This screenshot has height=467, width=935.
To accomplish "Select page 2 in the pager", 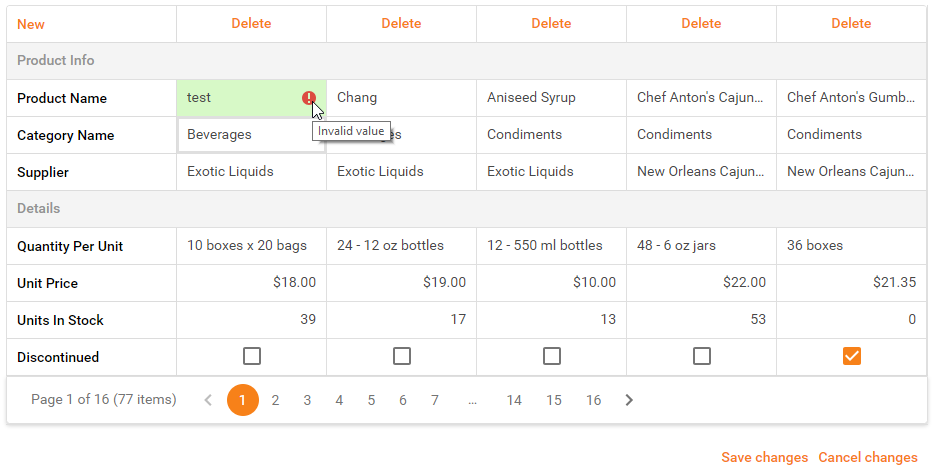I will [275, 400].
